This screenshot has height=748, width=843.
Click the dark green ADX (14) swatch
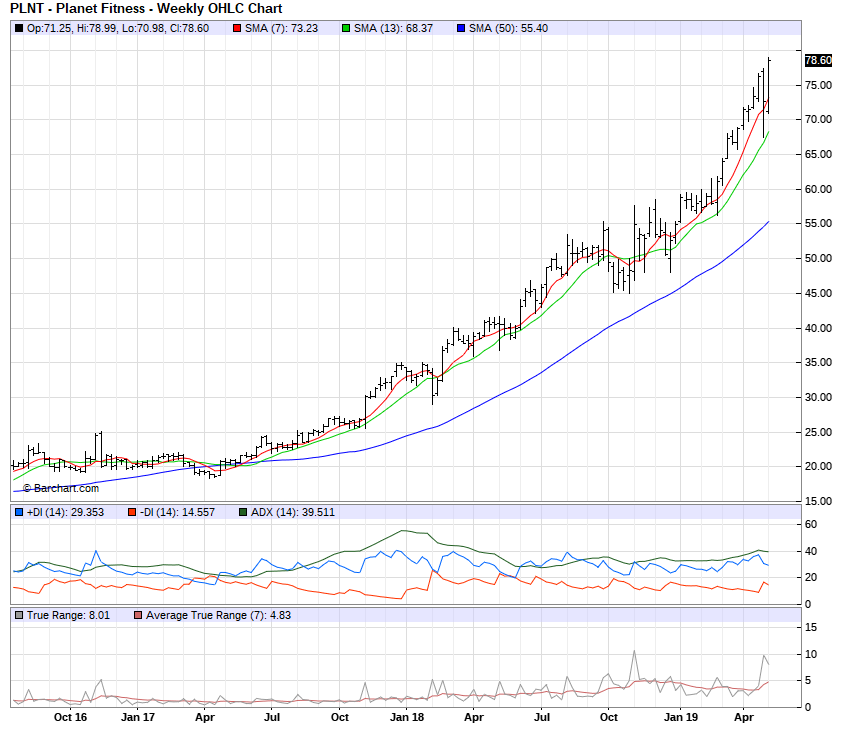[242, 512]
